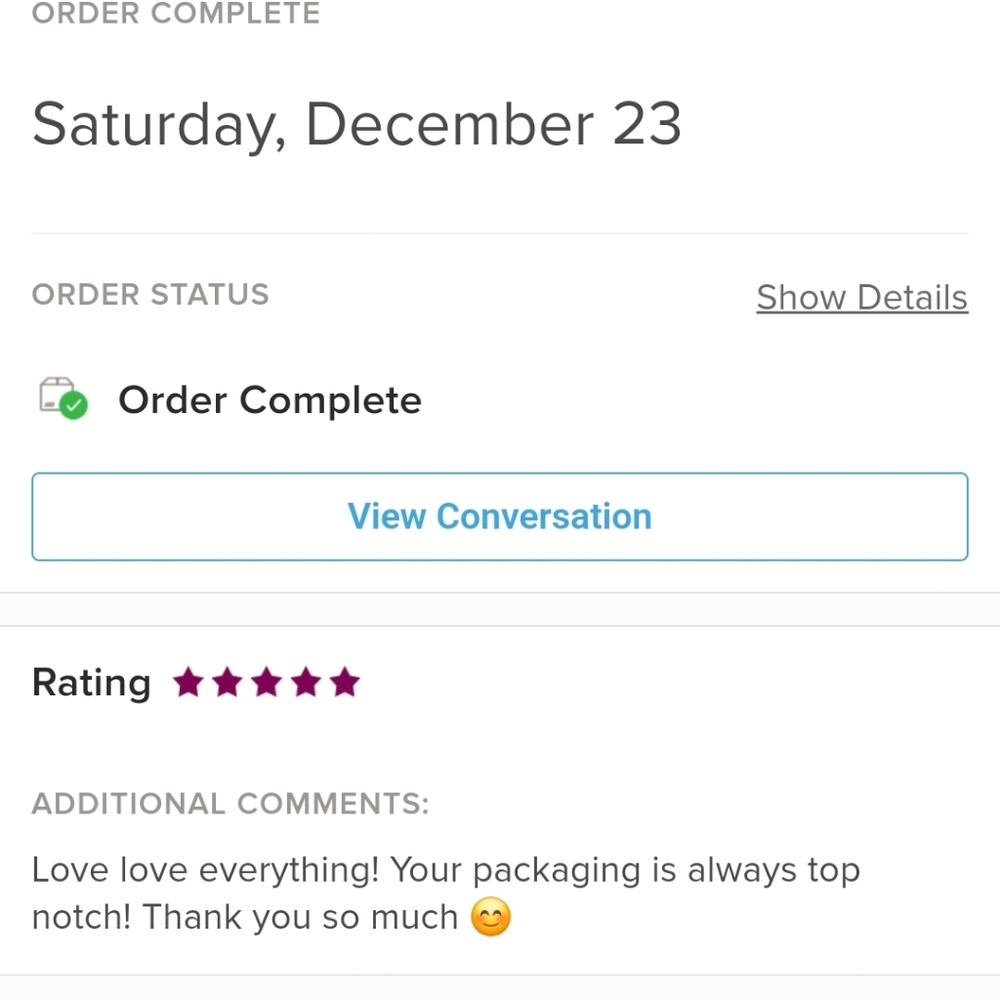This screenshot has width=1000, height=1000.
Task: Select the customer review comment text
Action: coord(445,893)
